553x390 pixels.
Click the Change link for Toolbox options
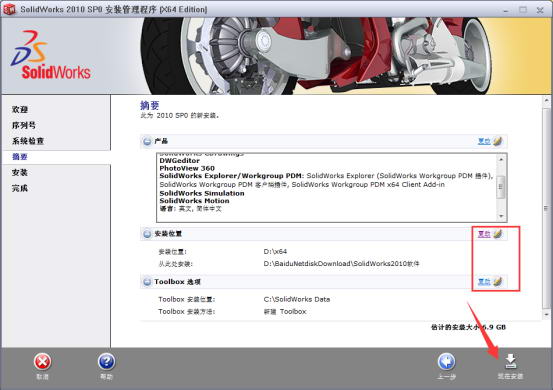tap(484, 281)
